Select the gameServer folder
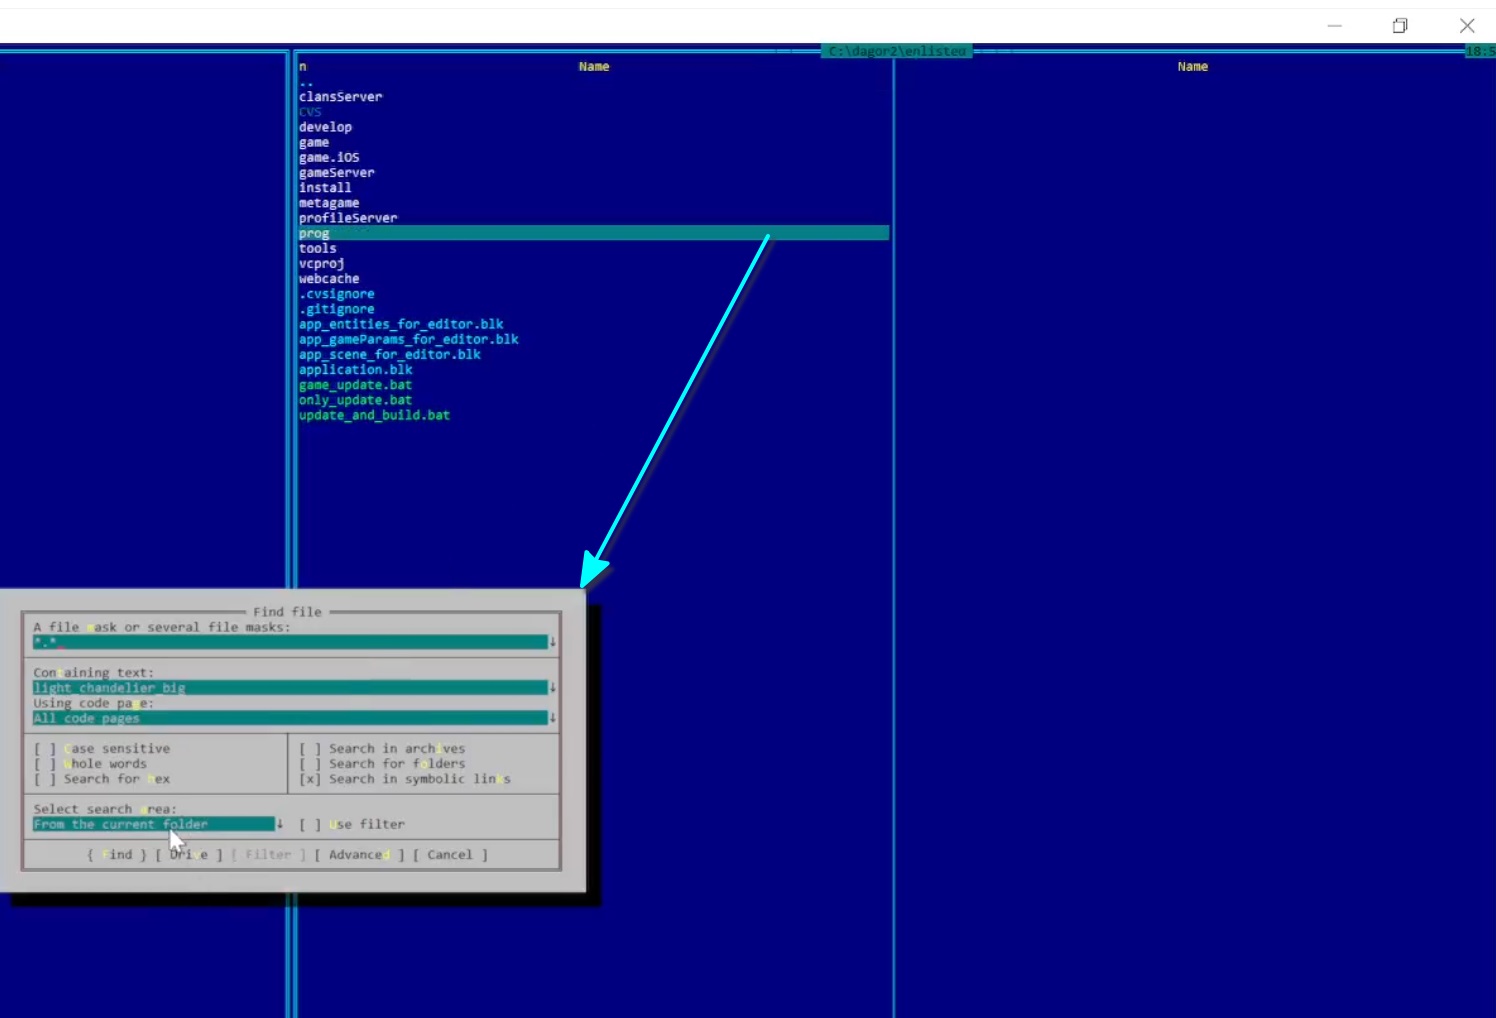The height and width of the screenshot is (1018, 1496). [x=337, y=173]
